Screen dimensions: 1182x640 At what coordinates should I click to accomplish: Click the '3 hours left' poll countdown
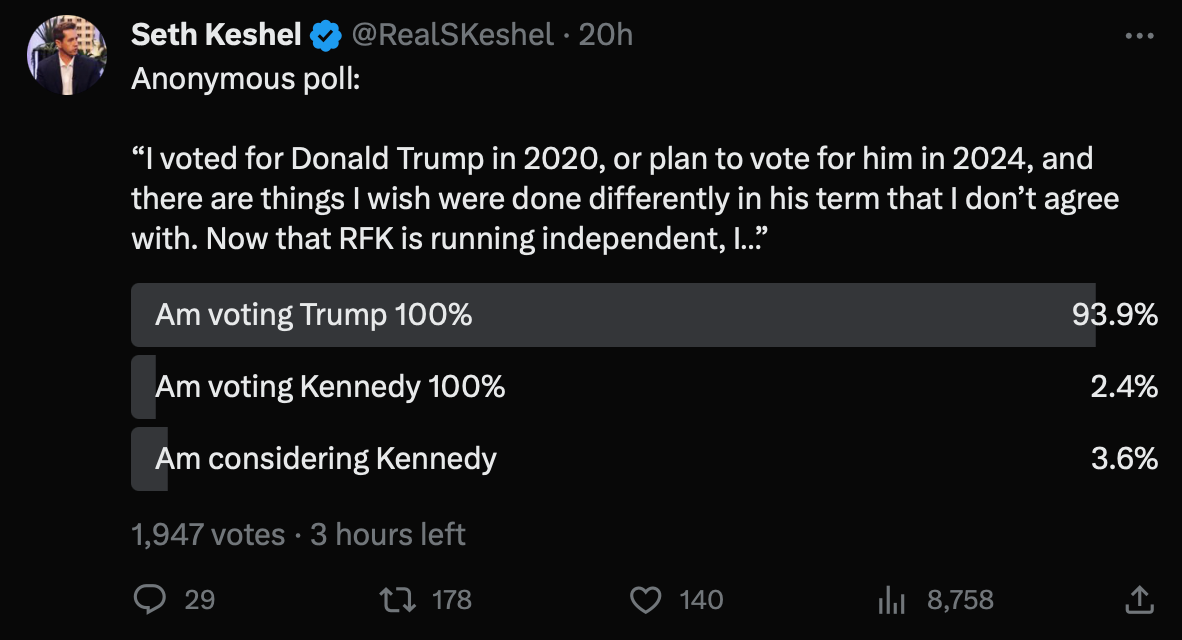pos(386,534)
